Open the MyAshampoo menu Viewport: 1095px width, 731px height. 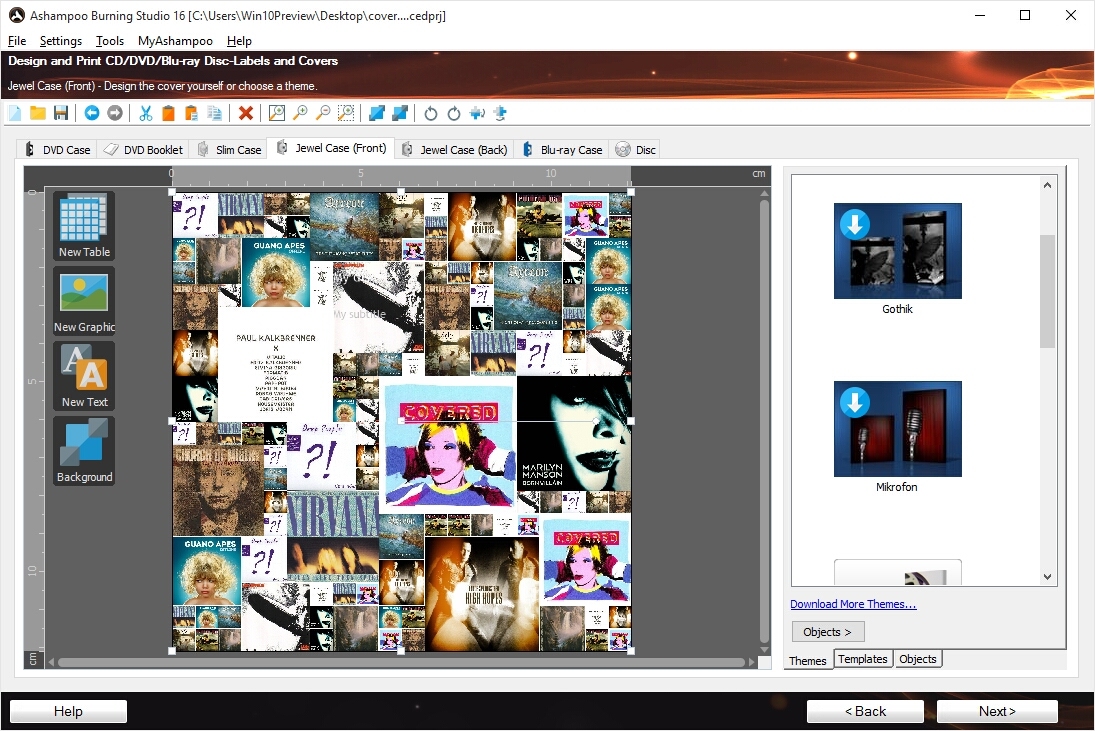pos(175,40)
